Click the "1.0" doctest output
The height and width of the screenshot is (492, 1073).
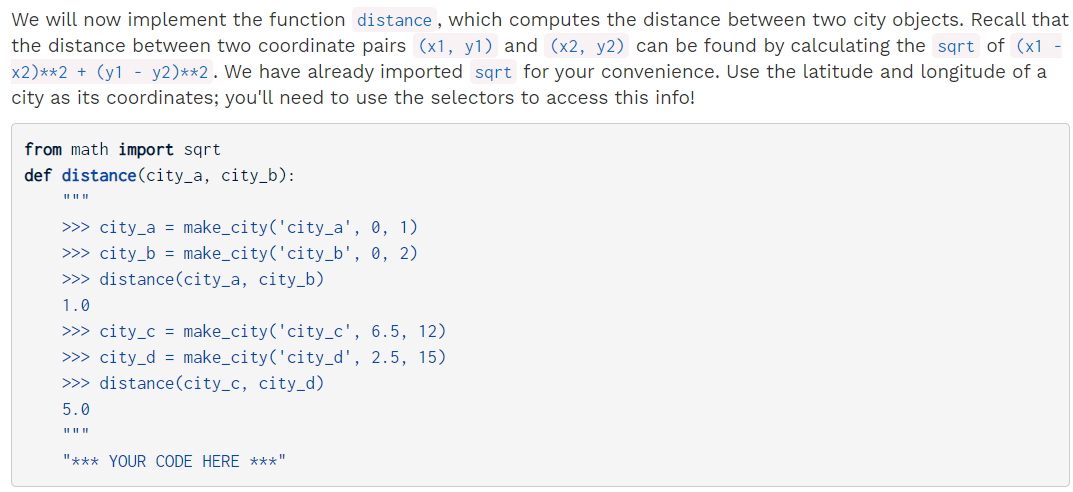coord(75,305)
